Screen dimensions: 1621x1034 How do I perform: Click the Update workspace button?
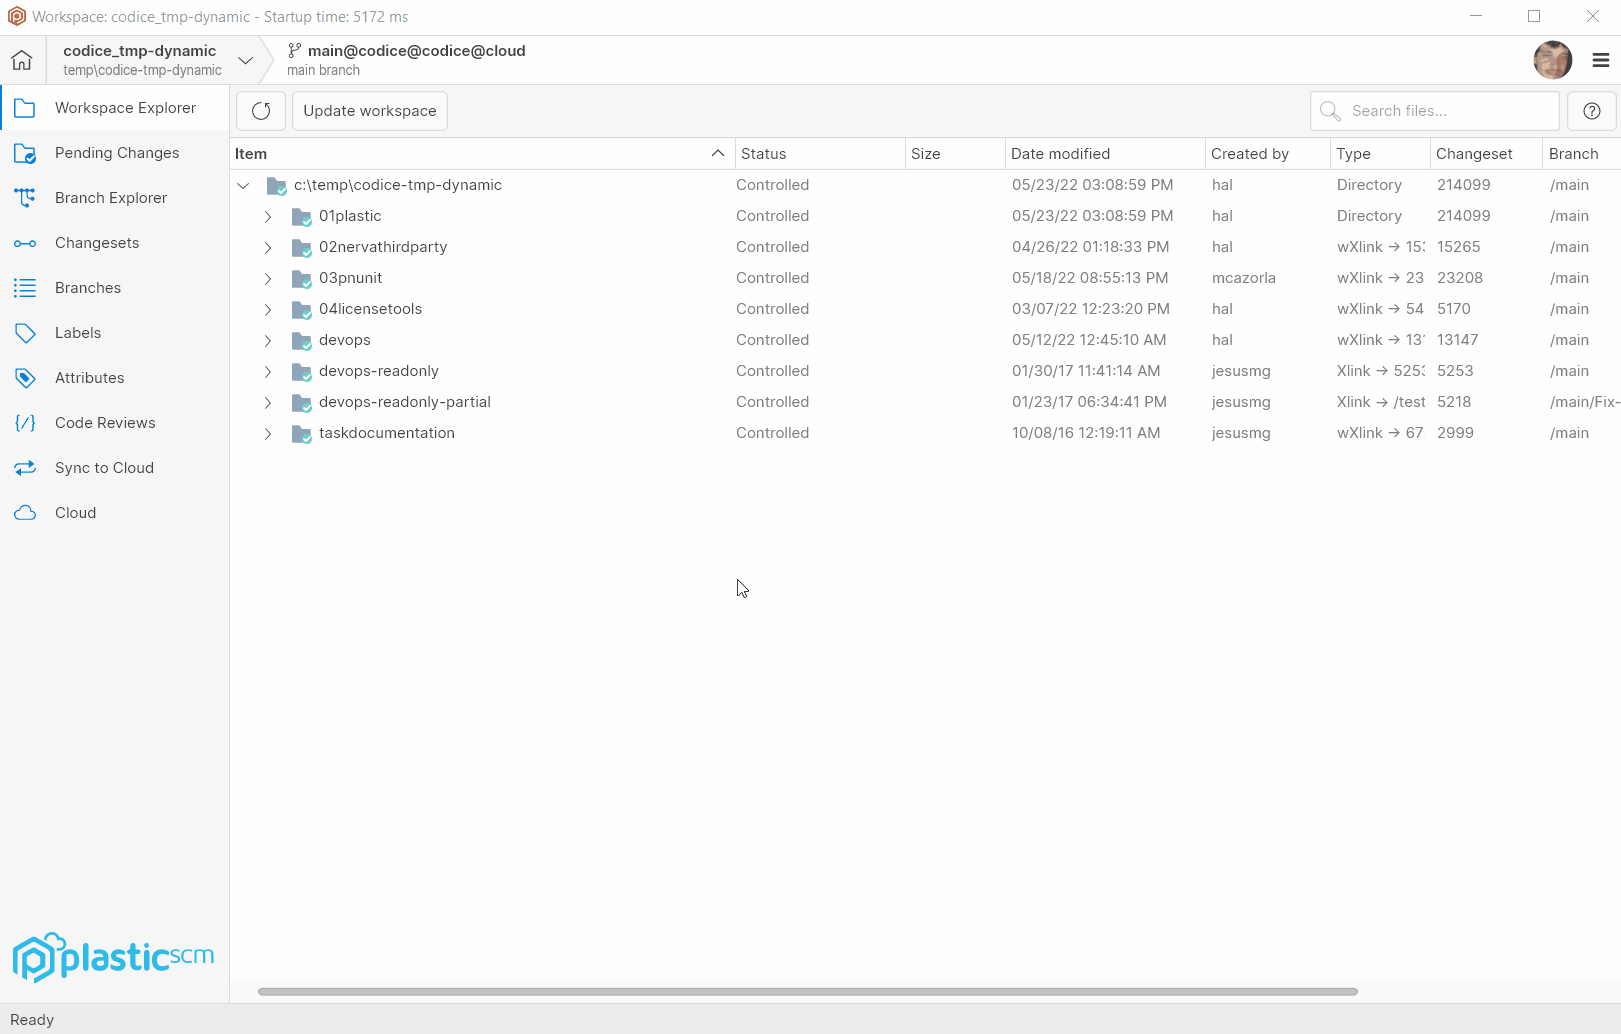click(x=369, y=110)
